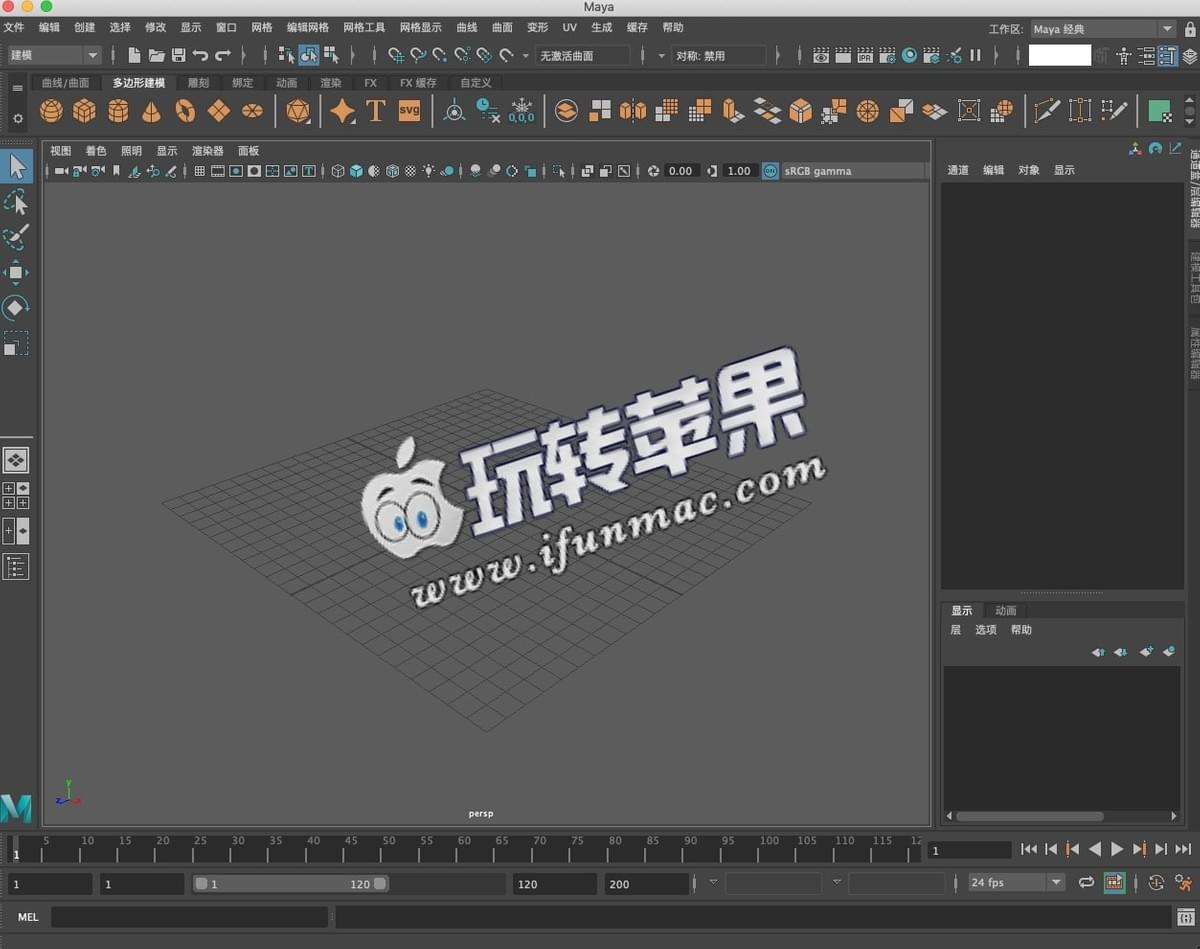Open the shelf tab selector menu
Screen dimensions: 1200x949
click(x=17, y=88)
